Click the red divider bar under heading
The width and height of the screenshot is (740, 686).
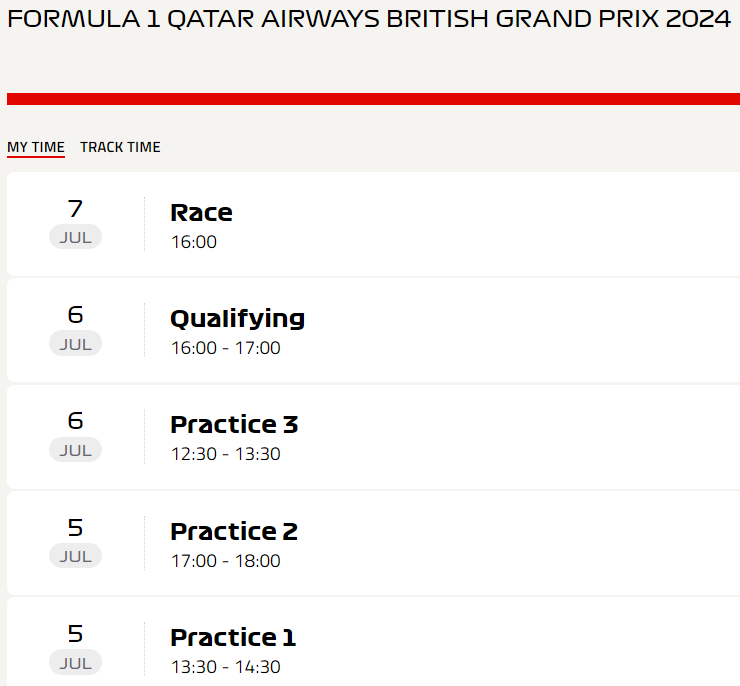coord(373,99)
